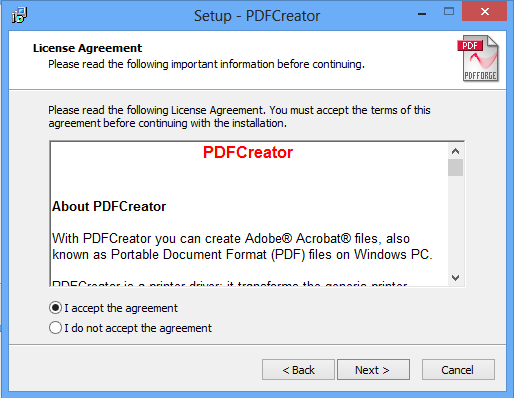
Task: Click inside the license text paragraph
Action: tap(242, 247)
